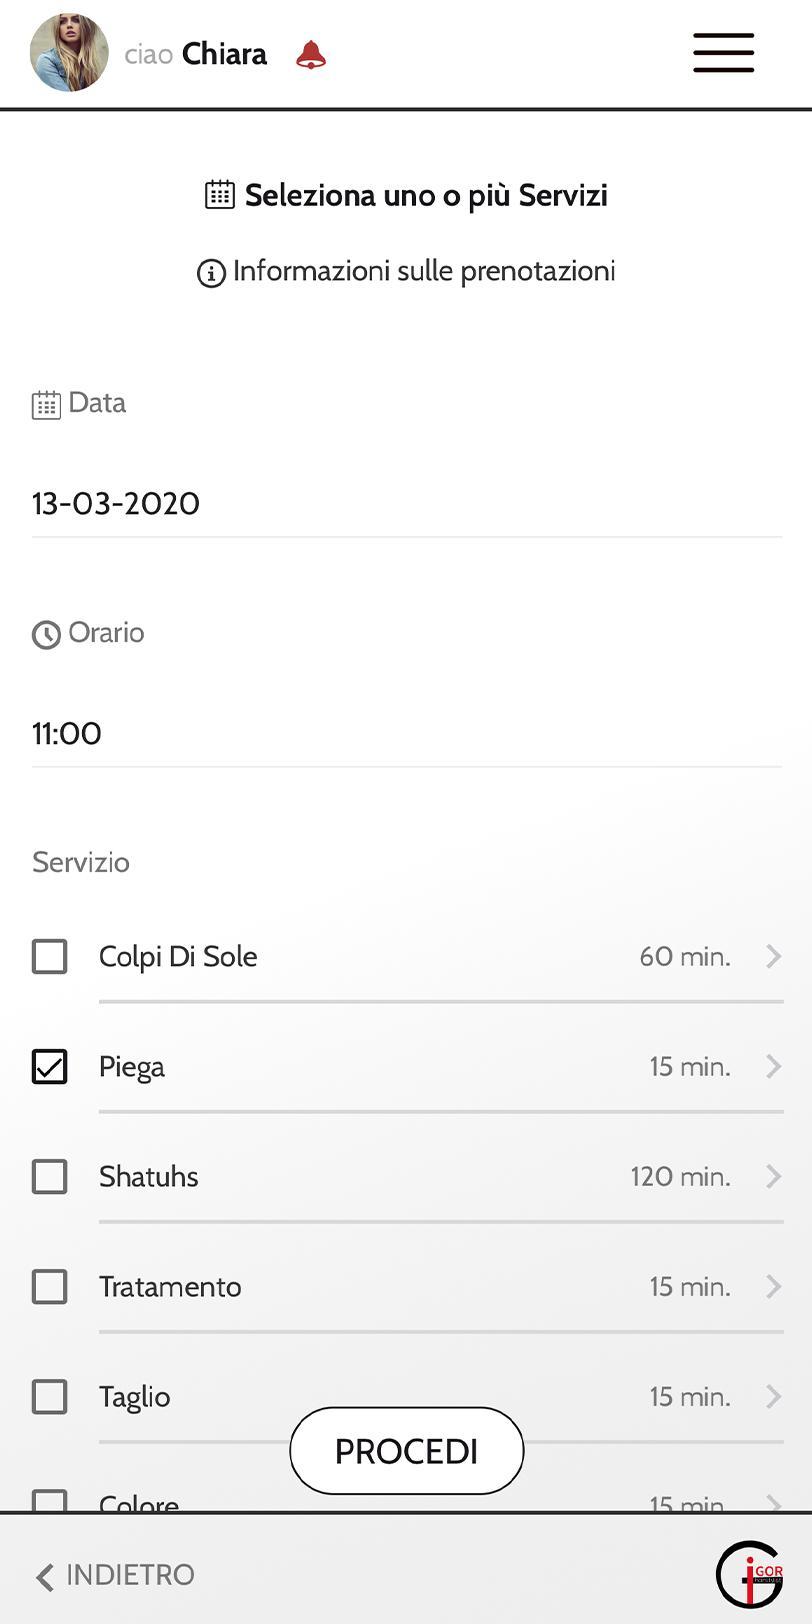Screen dimensions: 812x1624
Task: Click the calendar icon in the page title
Action: (220, 194)
